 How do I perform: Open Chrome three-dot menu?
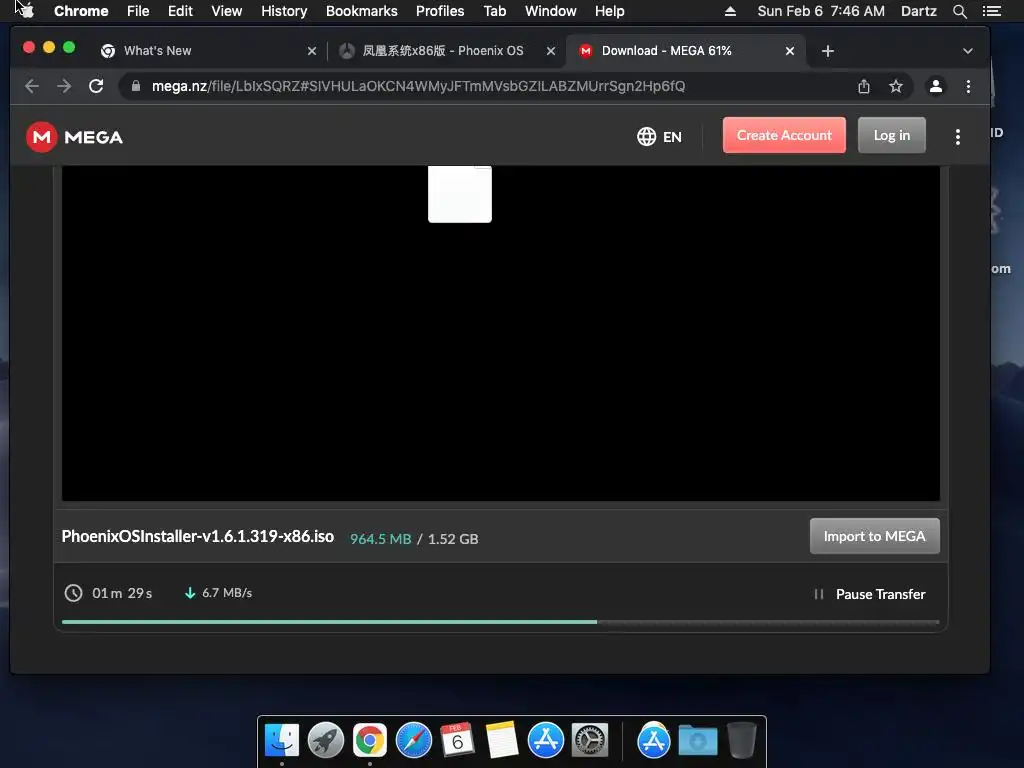[968, 86]
